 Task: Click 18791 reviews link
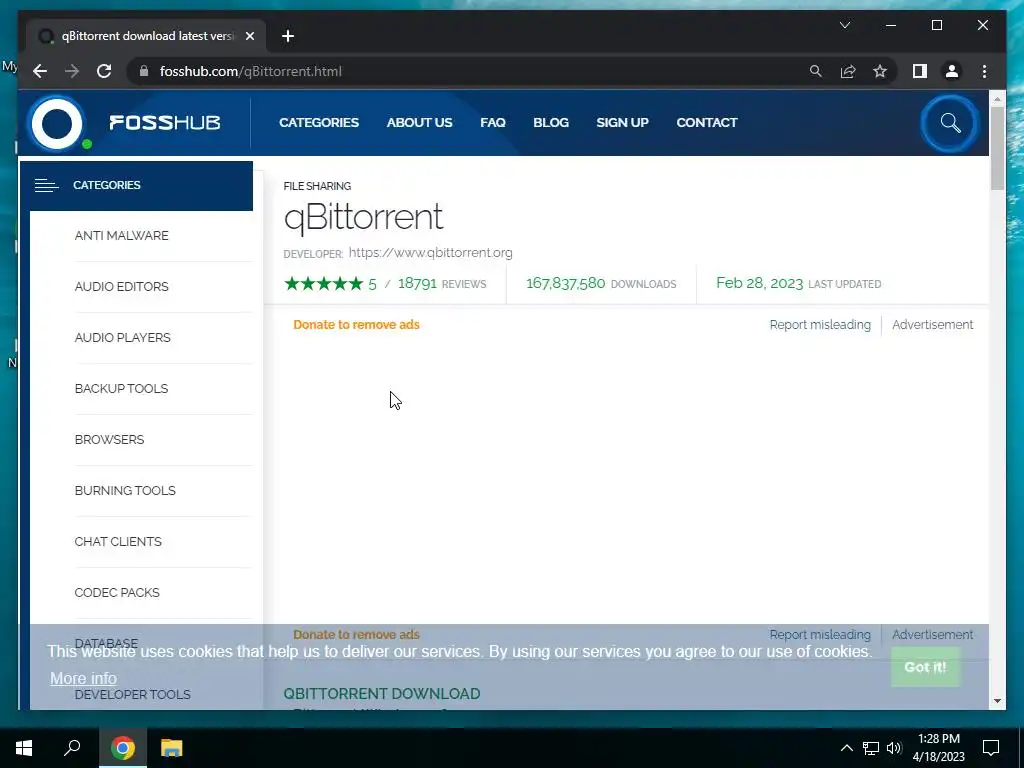click(x=441, y=283)
